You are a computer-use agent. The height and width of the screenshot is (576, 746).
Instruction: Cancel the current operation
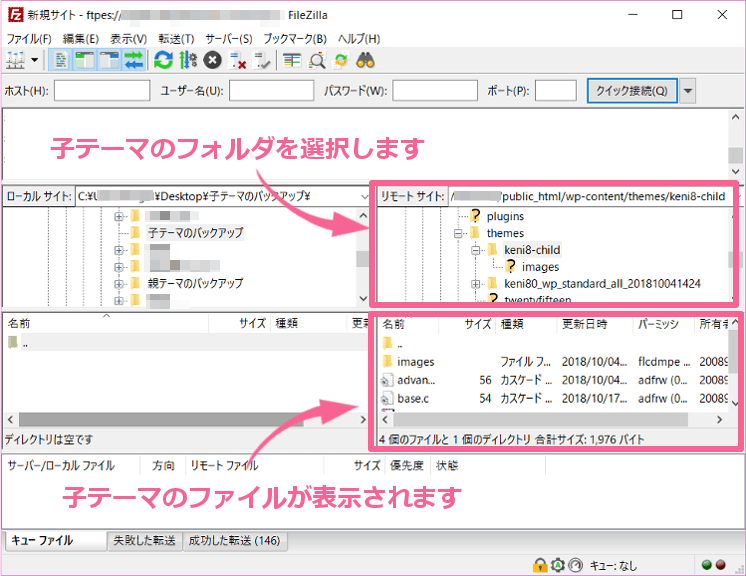(213, 60)
